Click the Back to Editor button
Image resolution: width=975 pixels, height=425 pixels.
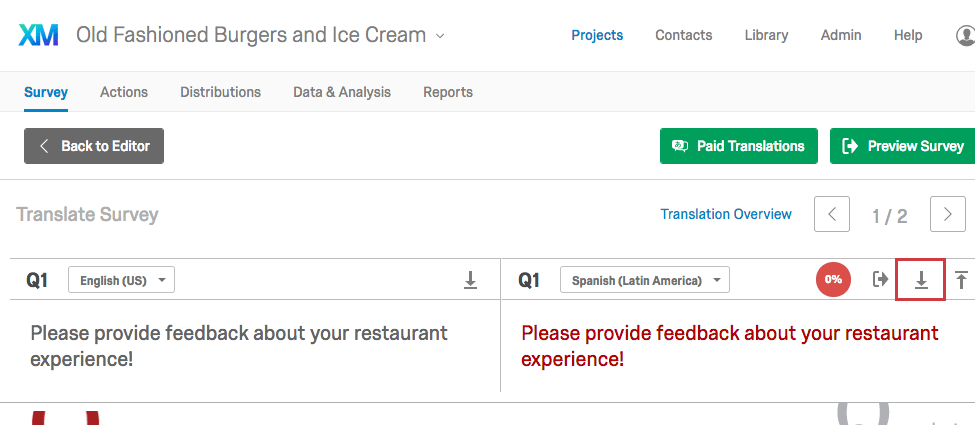(94, 146)
